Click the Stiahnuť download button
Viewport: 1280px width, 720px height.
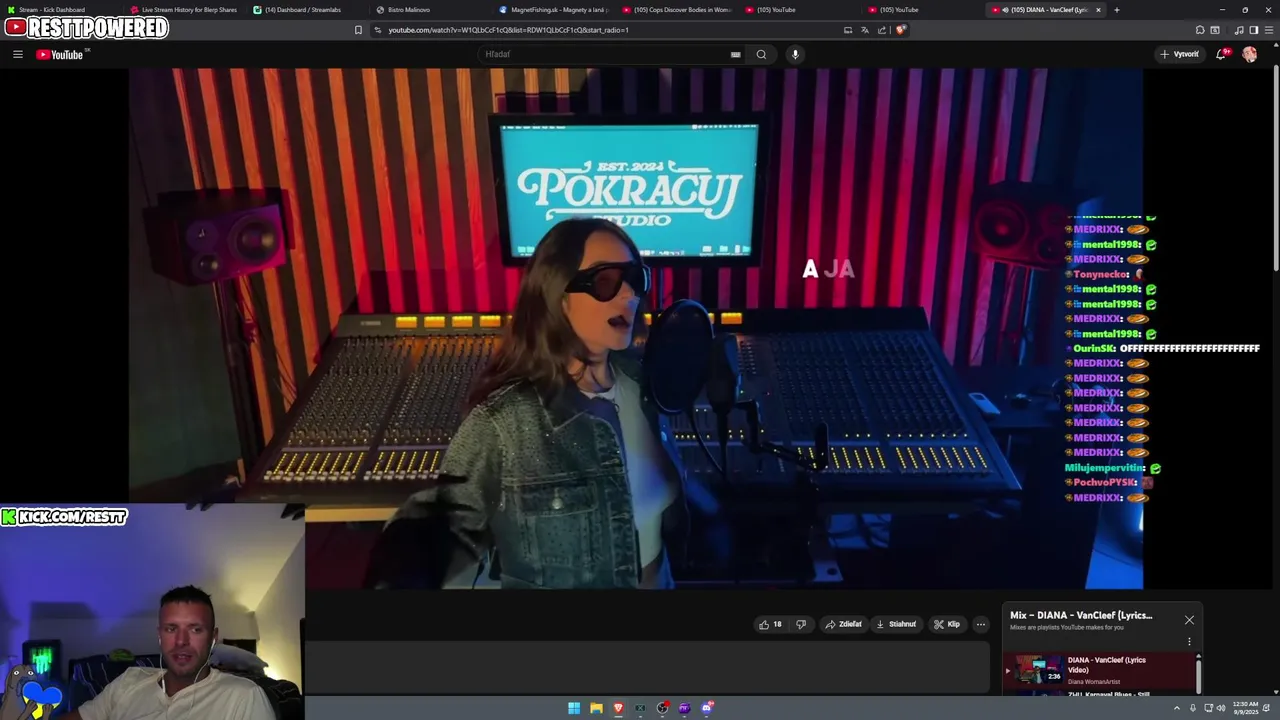click(896, 624)
